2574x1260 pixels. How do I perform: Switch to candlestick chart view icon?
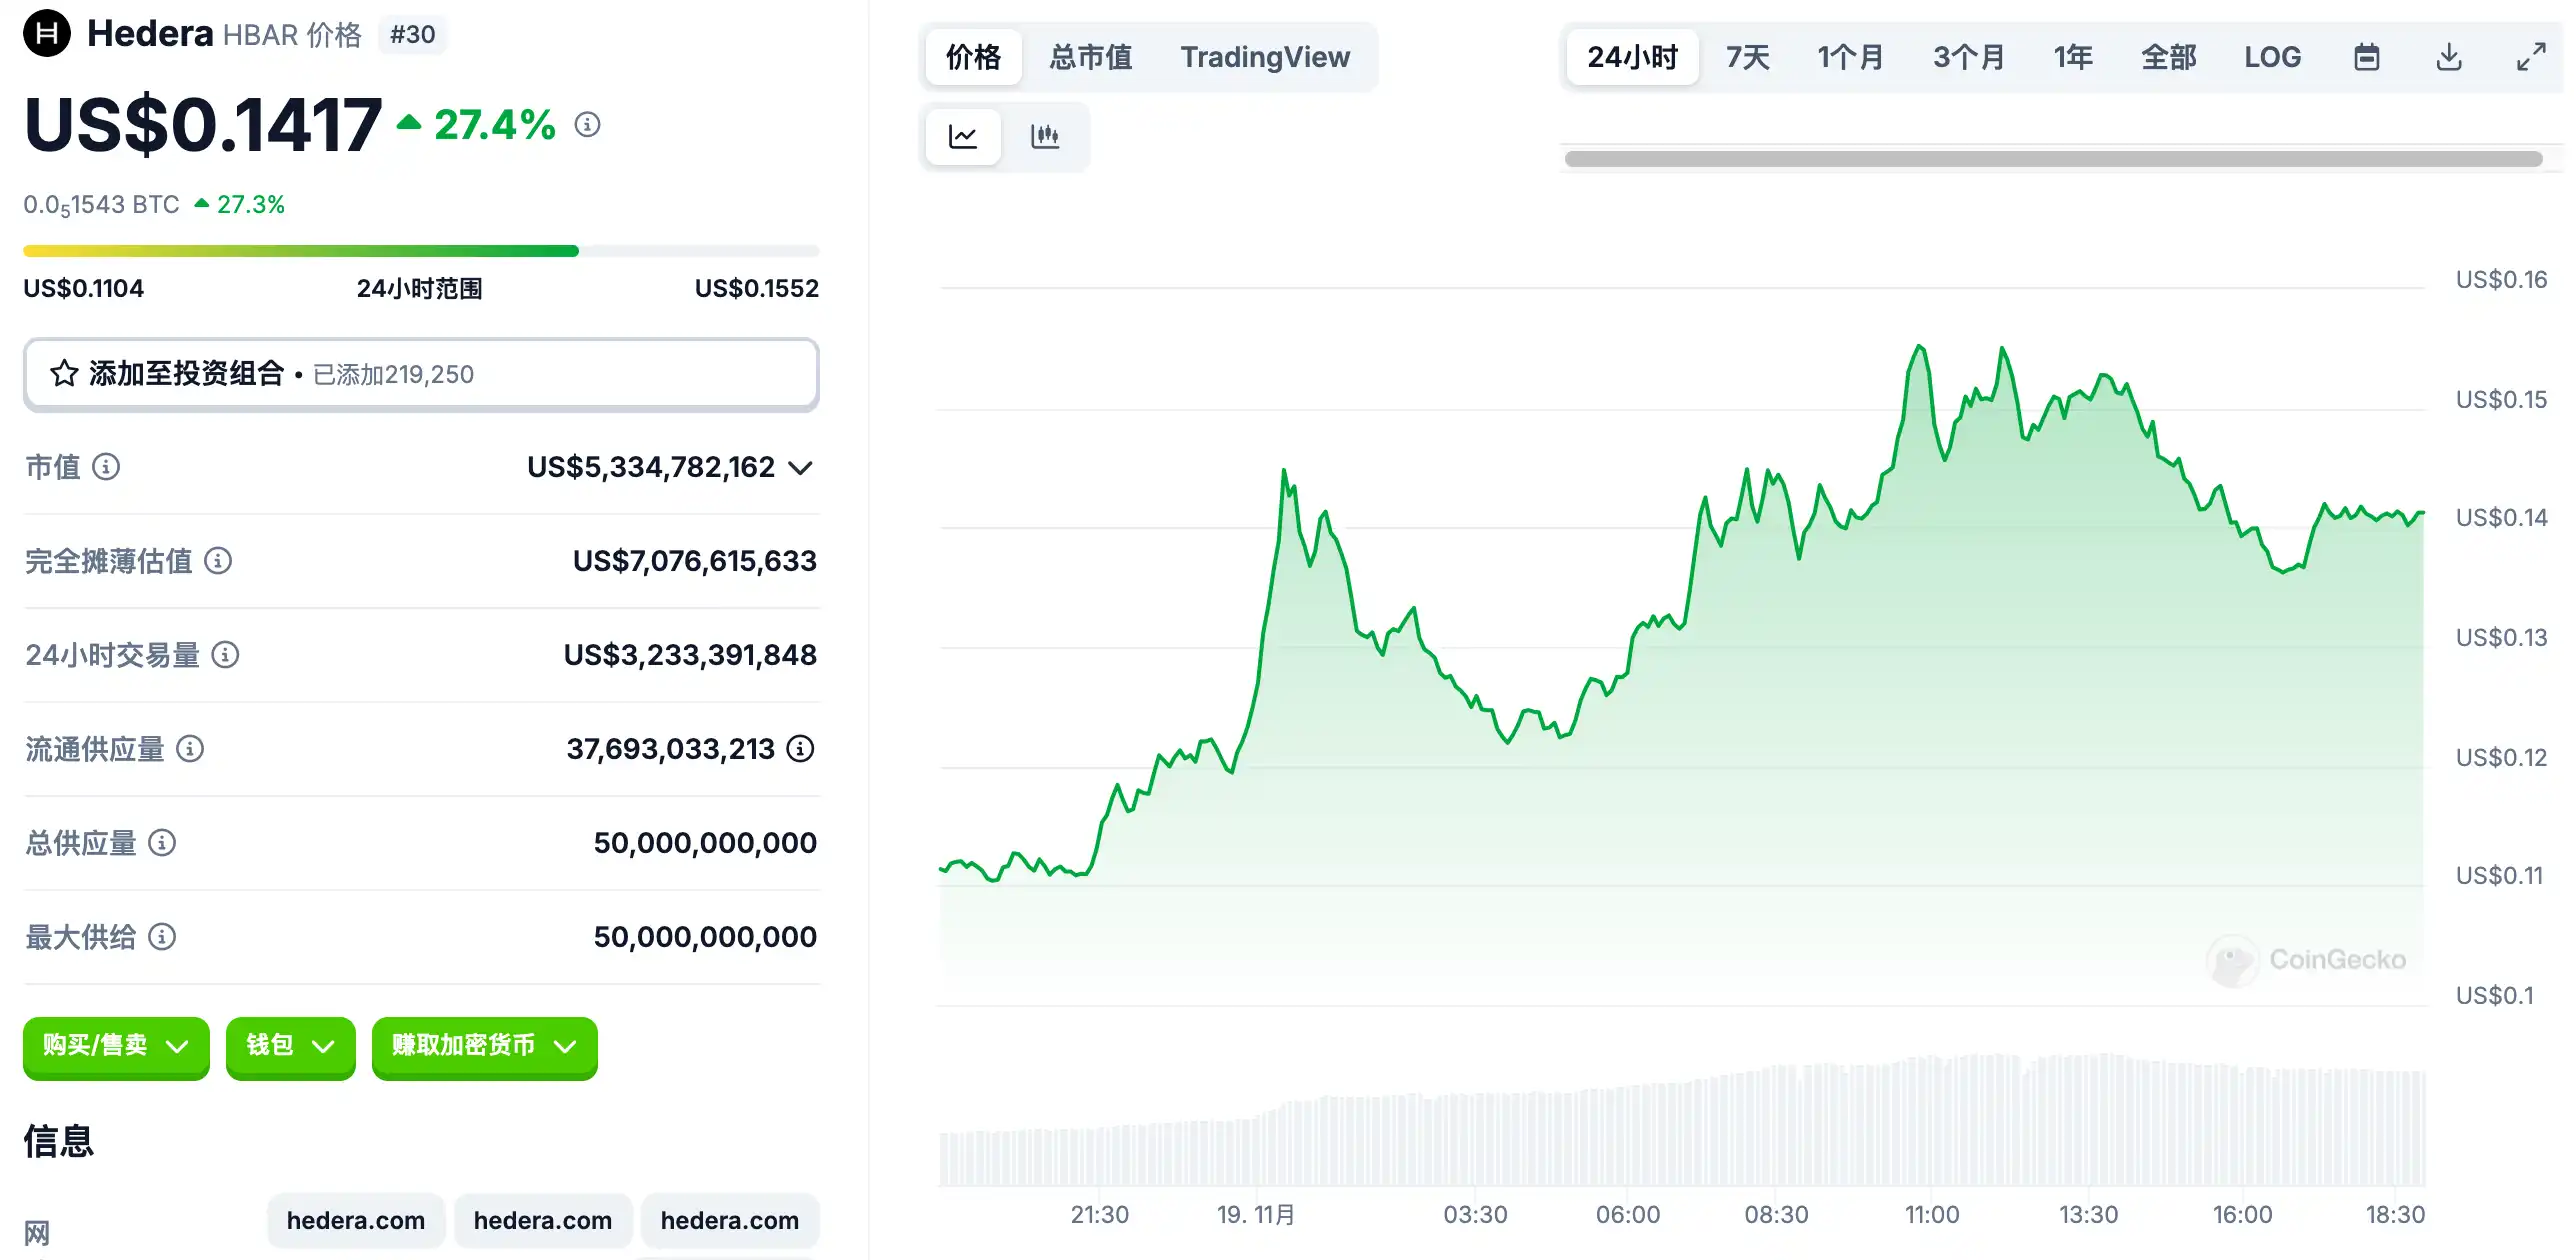[x=1045, y=136]
